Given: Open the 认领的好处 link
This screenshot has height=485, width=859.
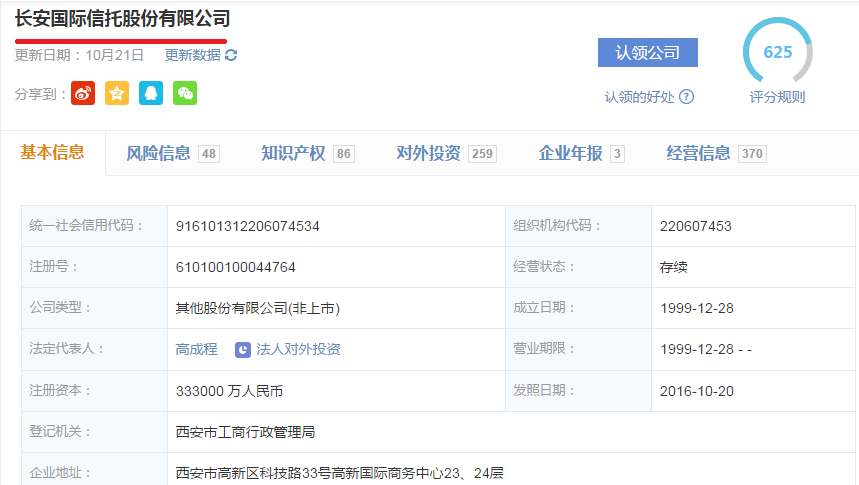Looking at the screenshot, I should point(639,97).
